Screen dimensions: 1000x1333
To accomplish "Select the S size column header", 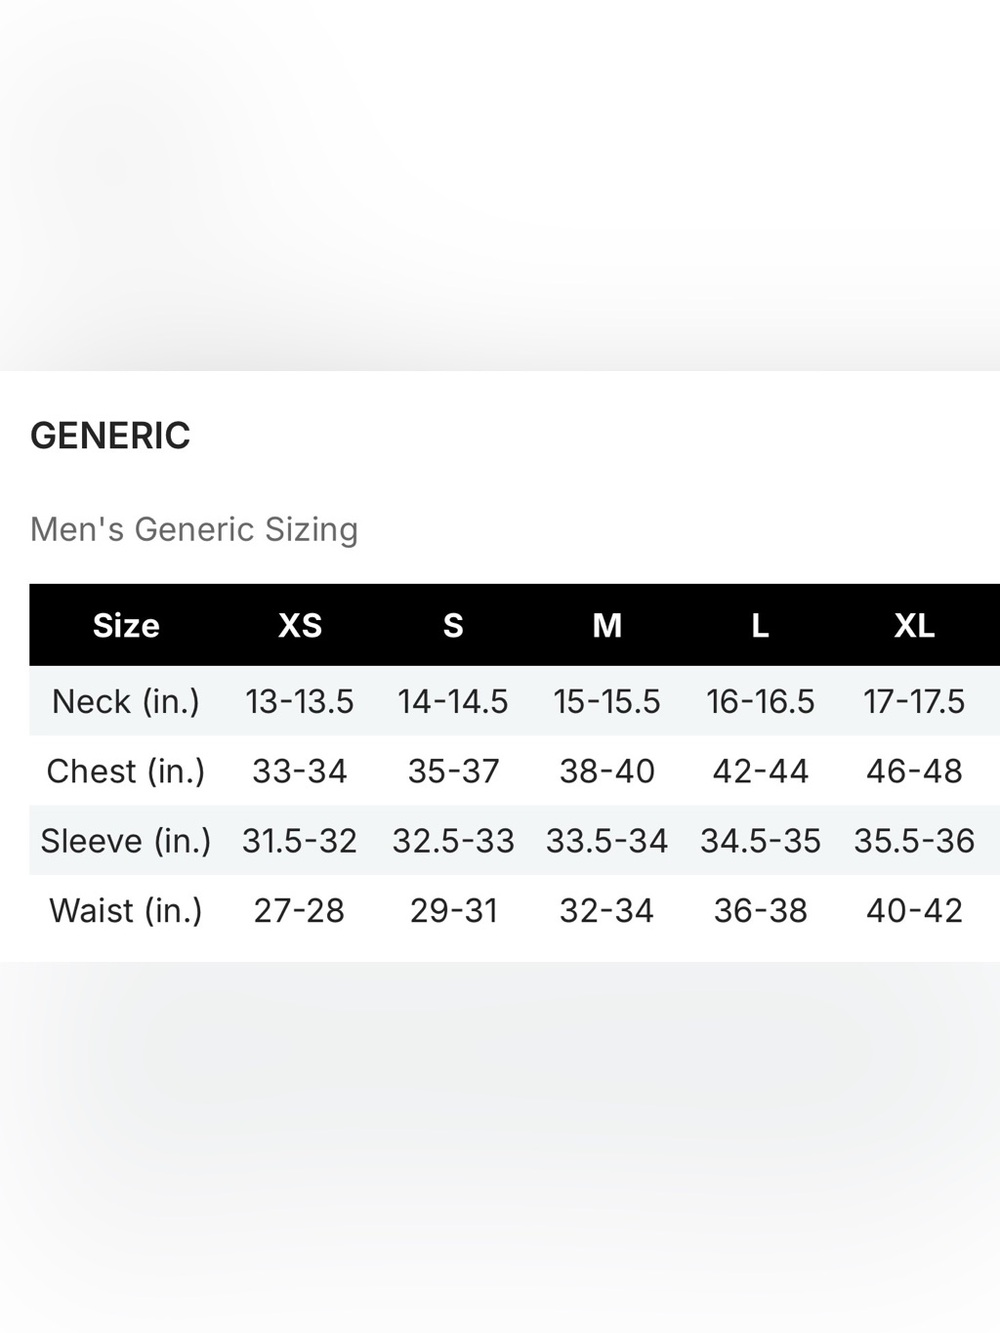I will [x=453, y=625].
